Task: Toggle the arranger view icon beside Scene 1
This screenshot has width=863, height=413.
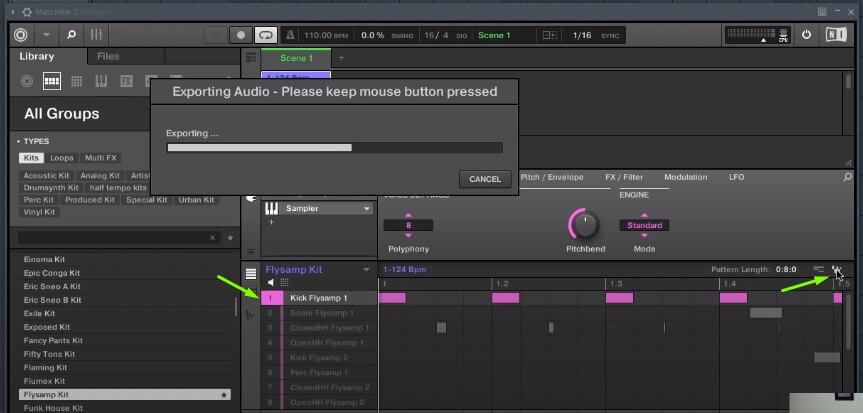Action: (x=250, y=57)
